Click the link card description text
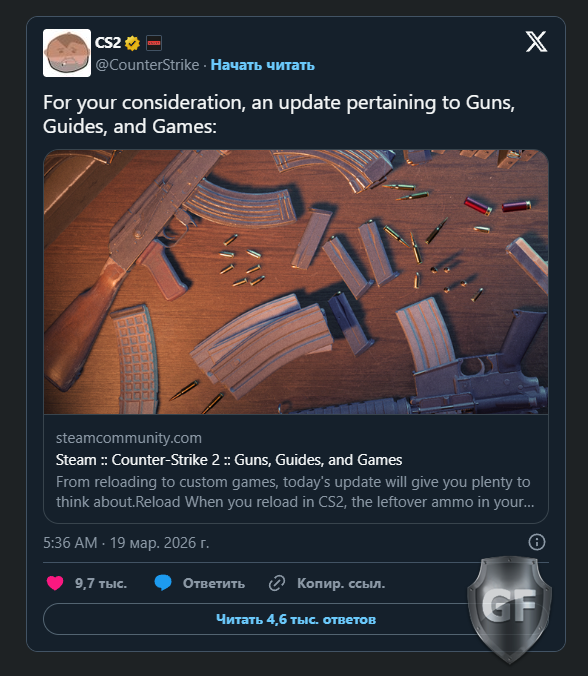Image resolution: width=588 pixels, height=676 pixels. click(x=295, y=492)
